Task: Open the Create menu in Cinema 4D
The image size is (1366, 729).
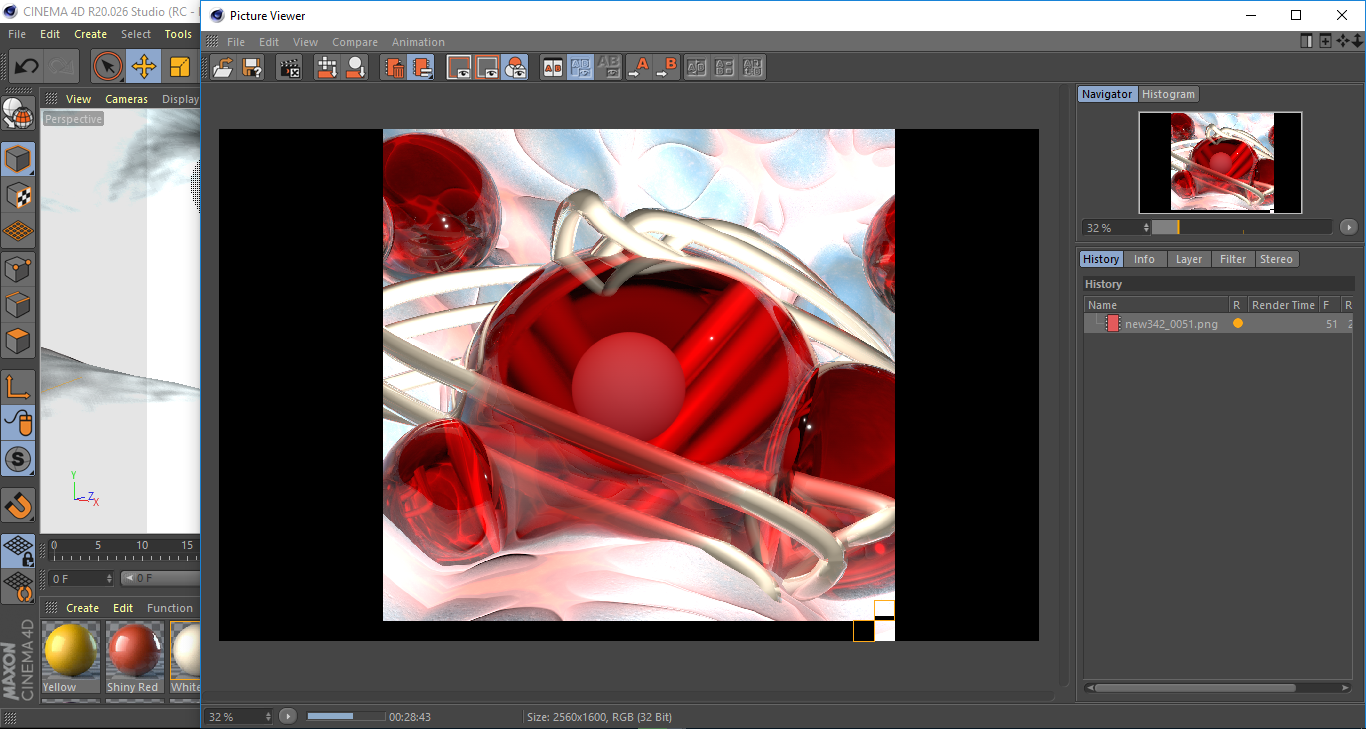Action: click(90, 34)
